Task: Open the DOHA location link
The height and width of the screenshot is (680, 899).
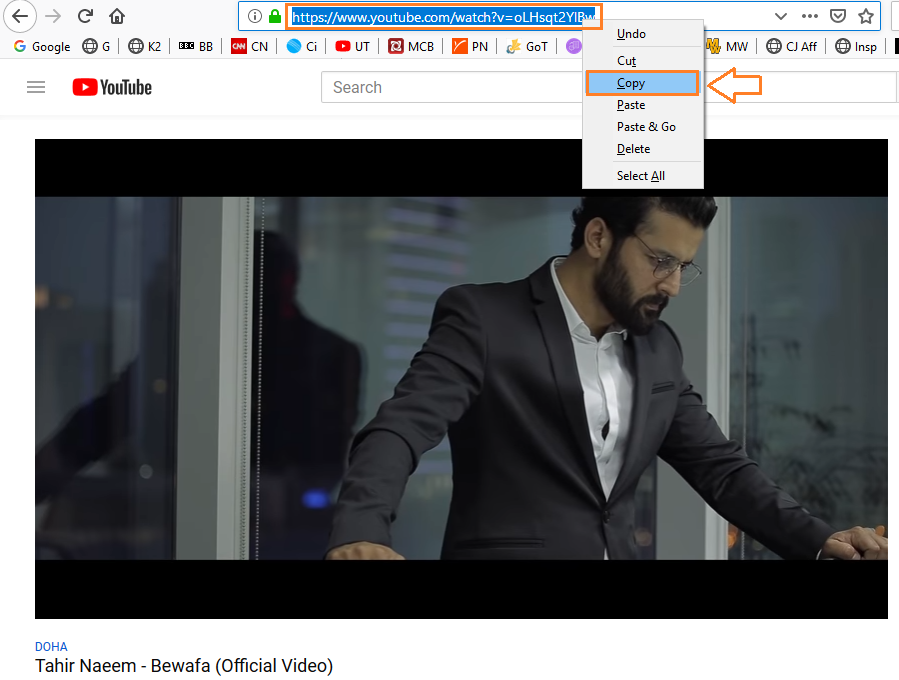Action: [x=51, y=647]
